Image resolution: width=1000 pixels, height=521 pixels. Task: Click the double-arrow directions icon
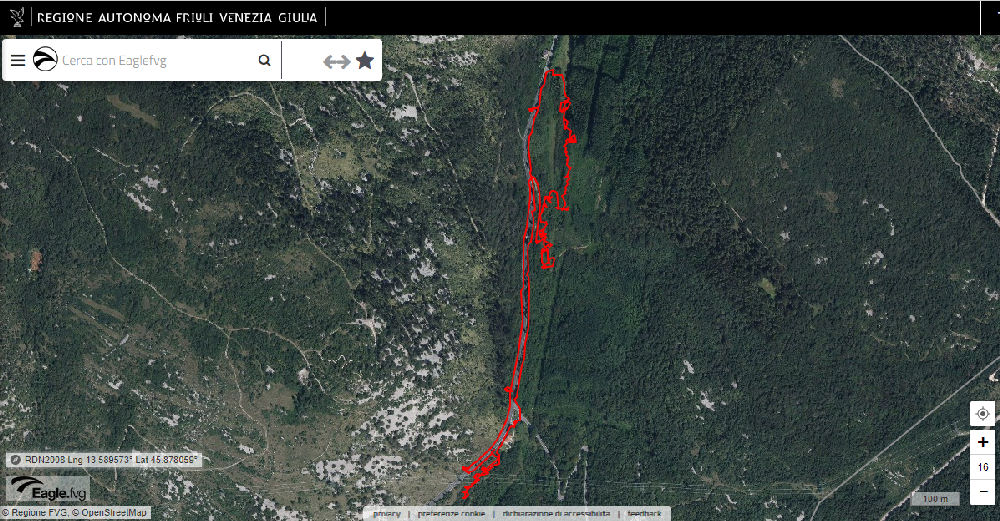tap(337, 61)
